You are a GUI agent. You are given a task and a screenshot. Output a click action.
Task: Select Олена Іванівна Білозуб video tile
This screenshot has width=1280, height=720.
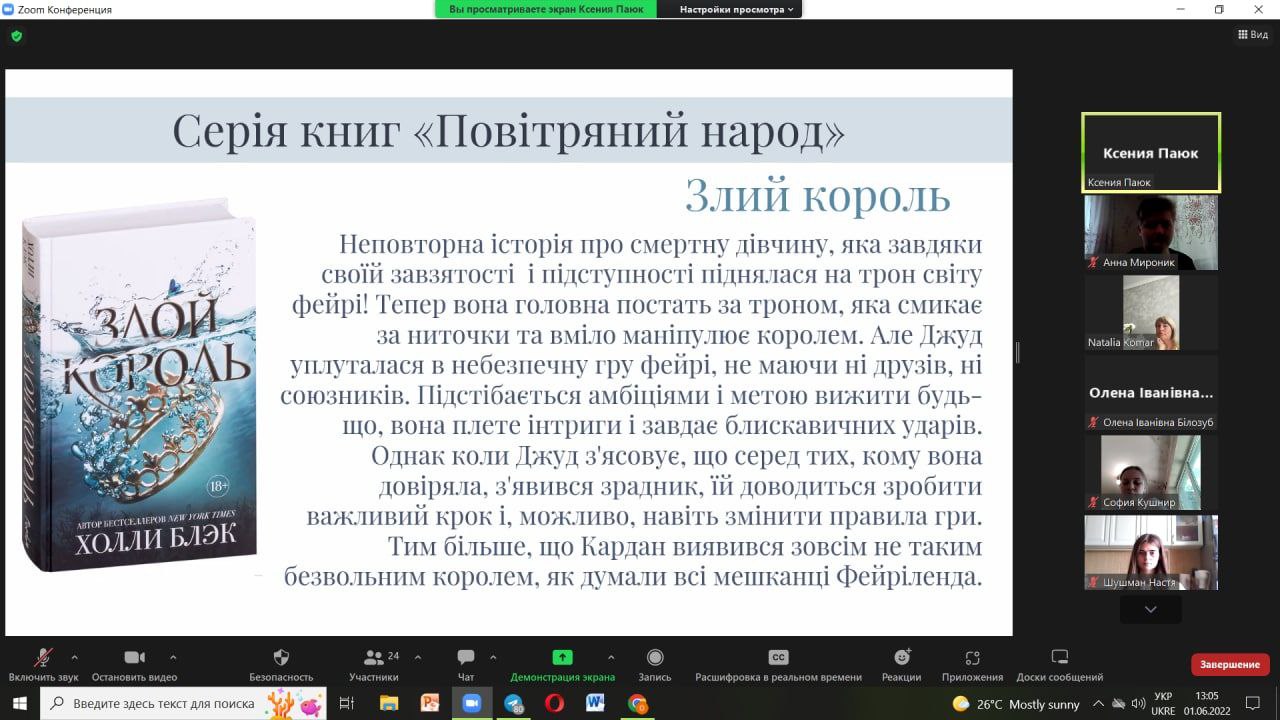point(1151,392)
